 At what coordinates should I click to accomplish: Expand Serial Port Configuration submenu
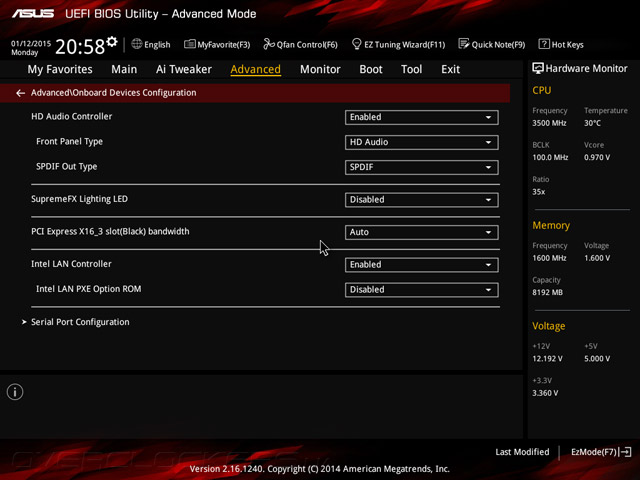click(80, 322)
